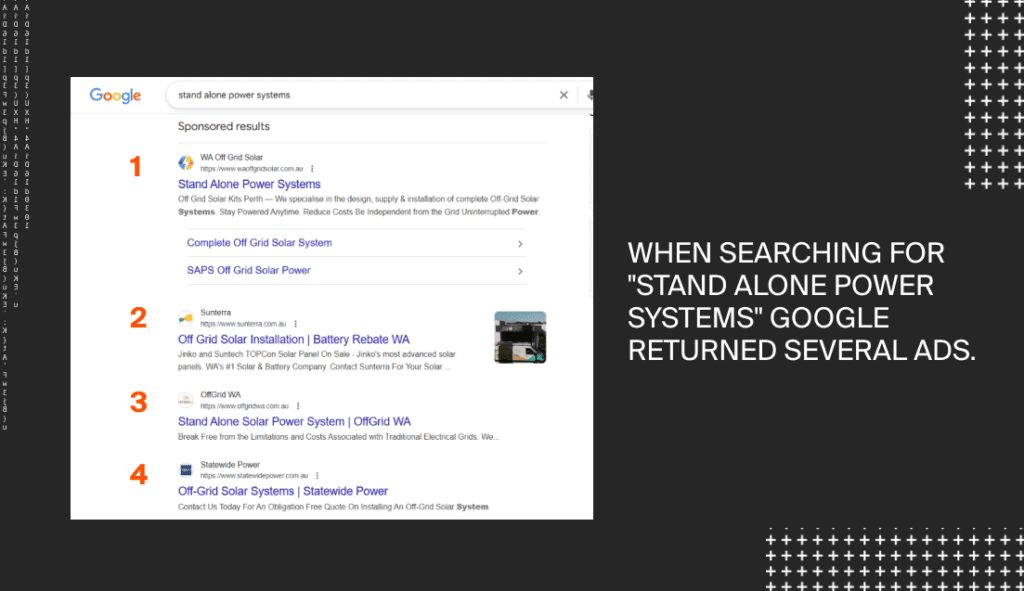Expand chevron beside Complete Off Grid Solar System
Viewport: 1024px width, 591px height.
pos(520,244)
